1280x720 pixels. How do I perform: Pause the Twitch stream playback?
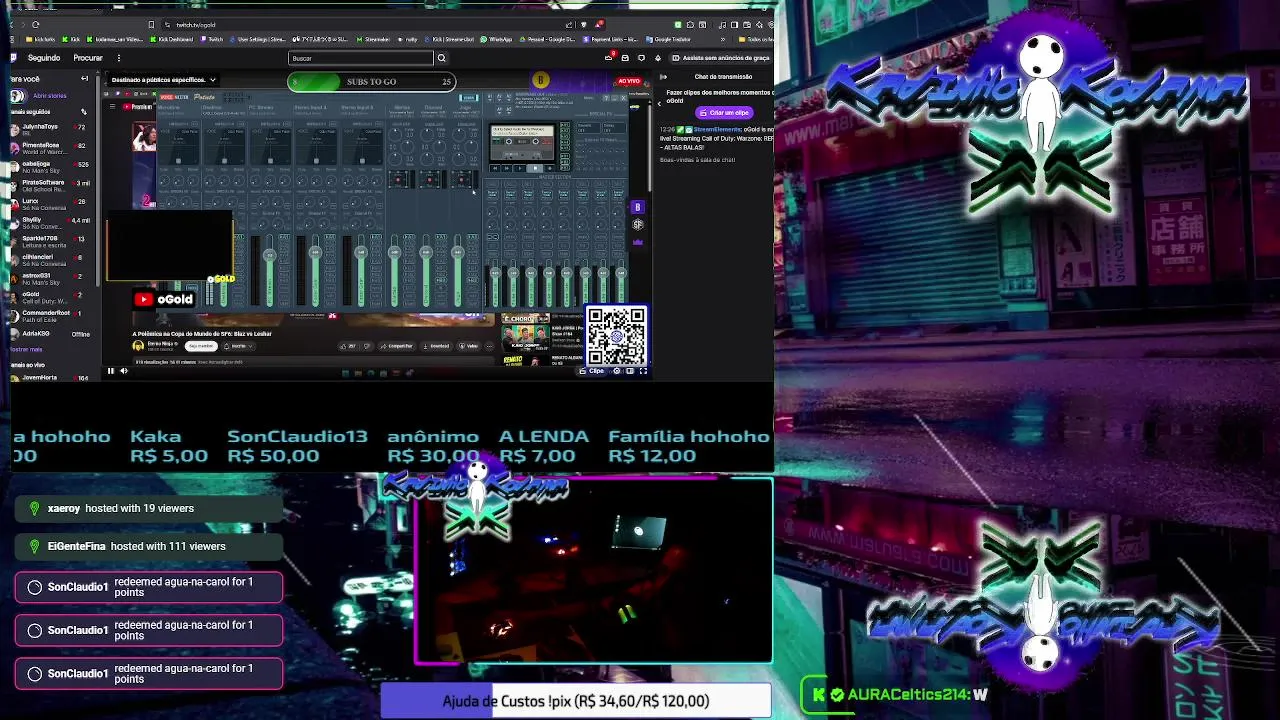(x=111, y=370)
